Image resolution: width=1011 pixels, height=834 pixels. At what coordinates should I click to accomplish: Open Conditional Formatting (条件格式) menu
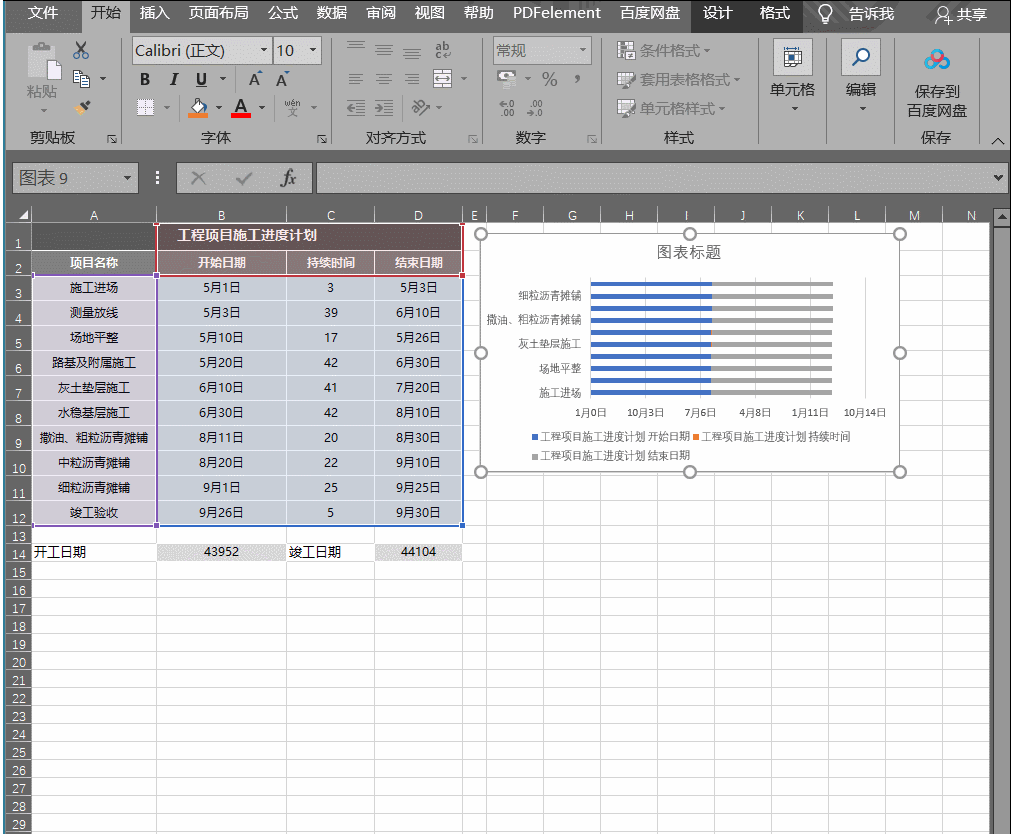[x=663, y=50]
